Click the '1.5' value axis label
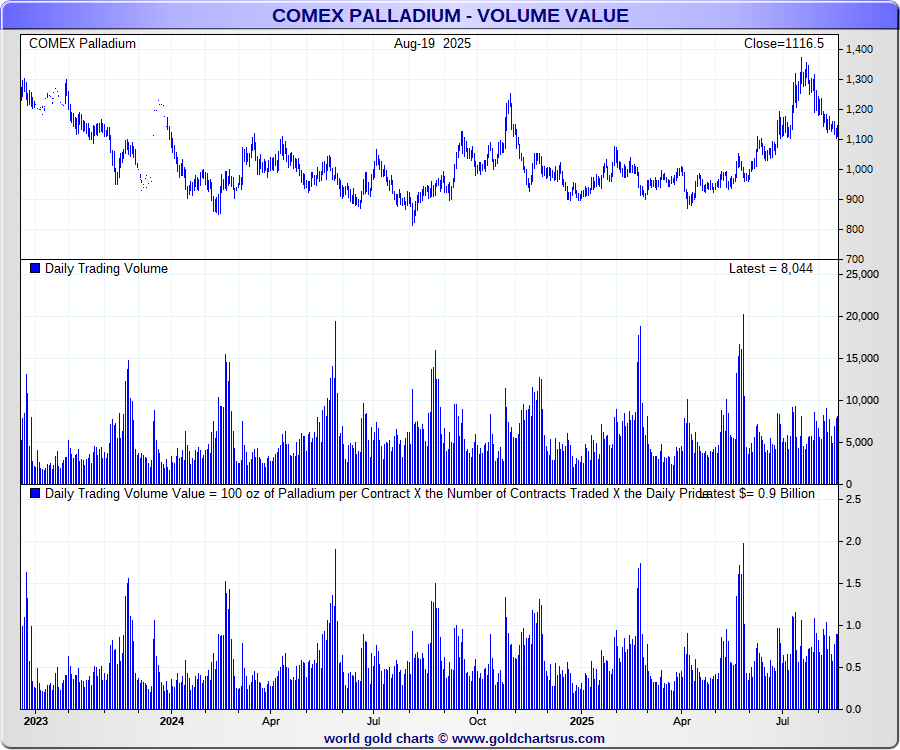Viewport: 900px width, 750px height. tap(854, 583)
